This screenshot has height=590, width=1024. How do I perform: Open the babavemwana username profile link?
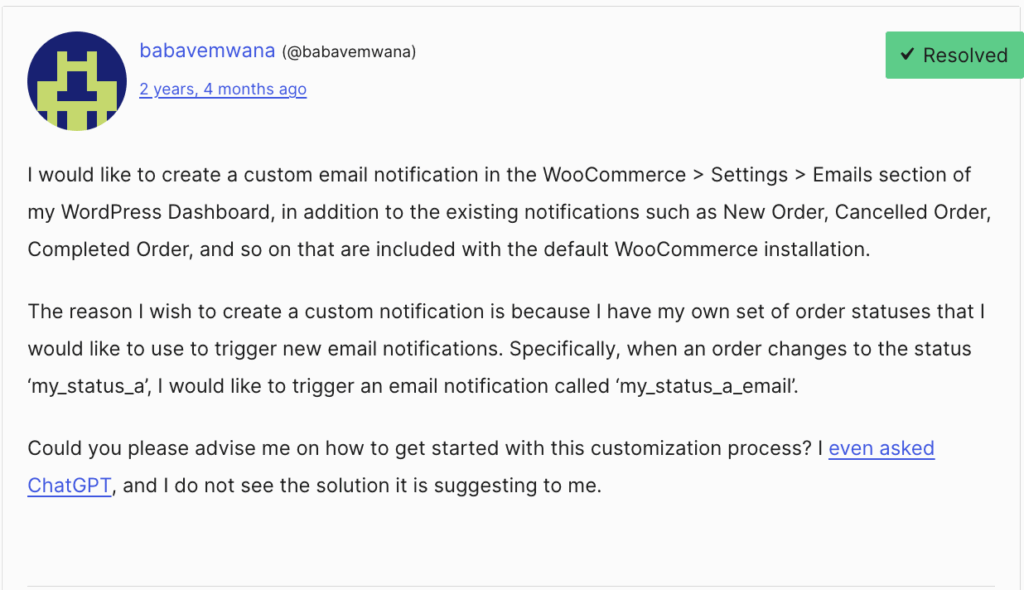pyautogui.click(x=207, y=51)
